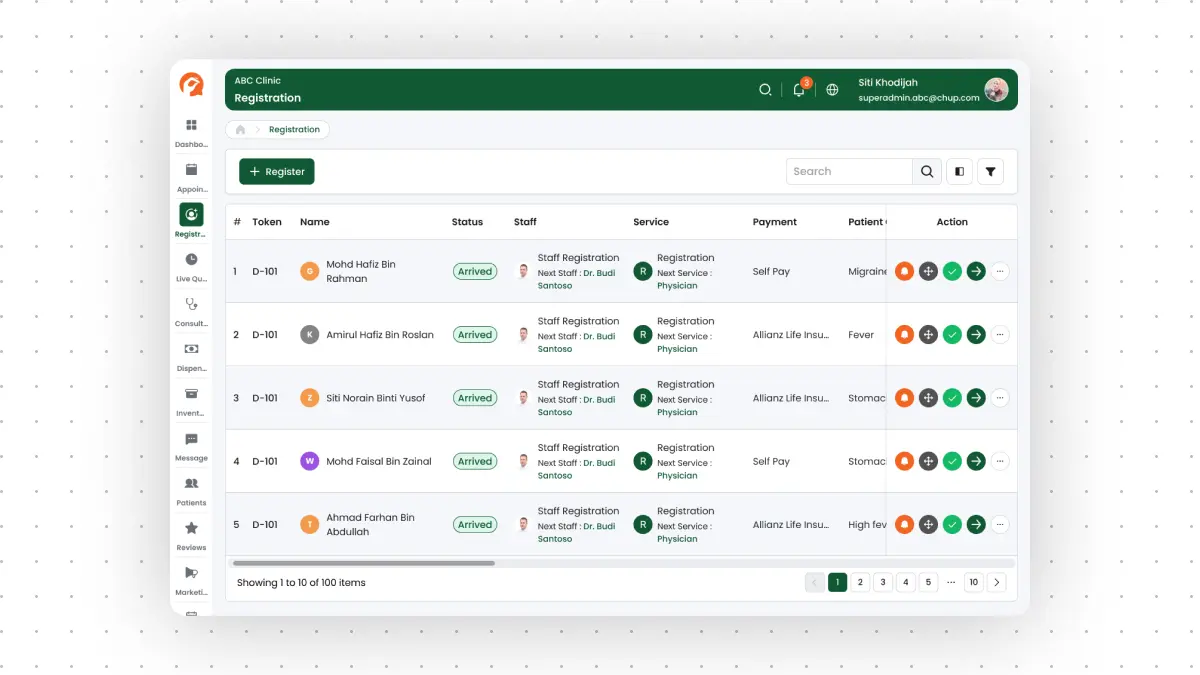Click the Registration breadcrumb link
1200x675 pixels.
tap(294, 129)
